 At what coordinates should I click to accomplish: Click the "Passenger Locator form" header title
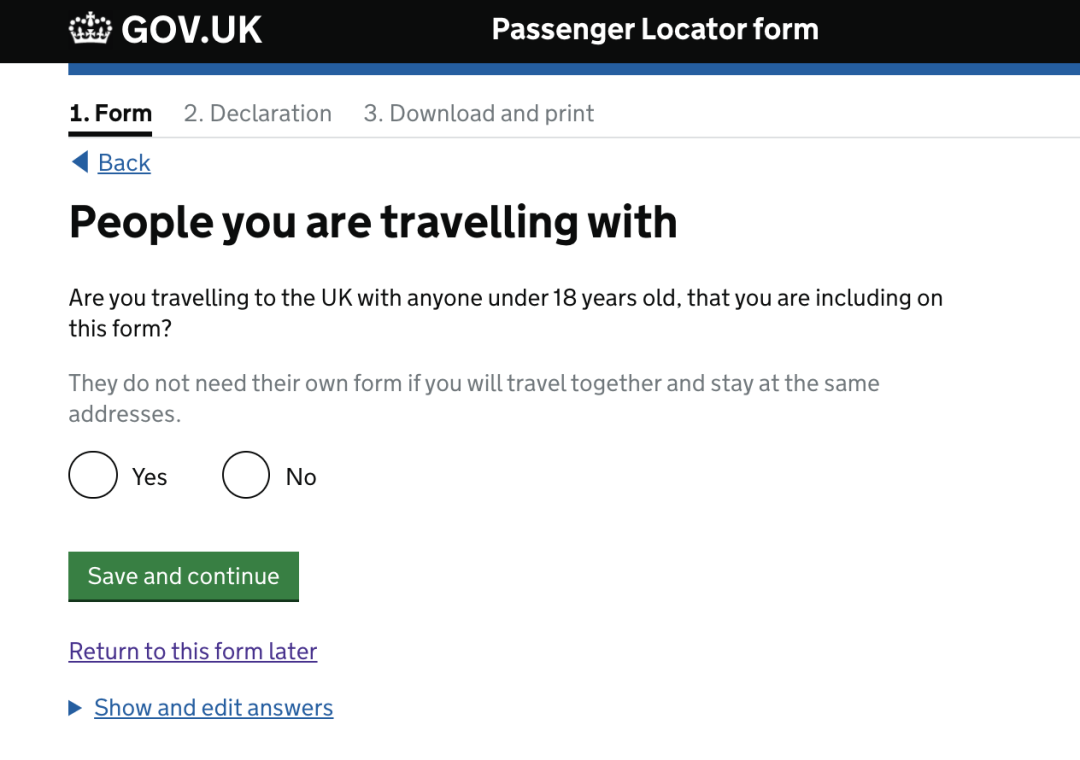point(654,29)
